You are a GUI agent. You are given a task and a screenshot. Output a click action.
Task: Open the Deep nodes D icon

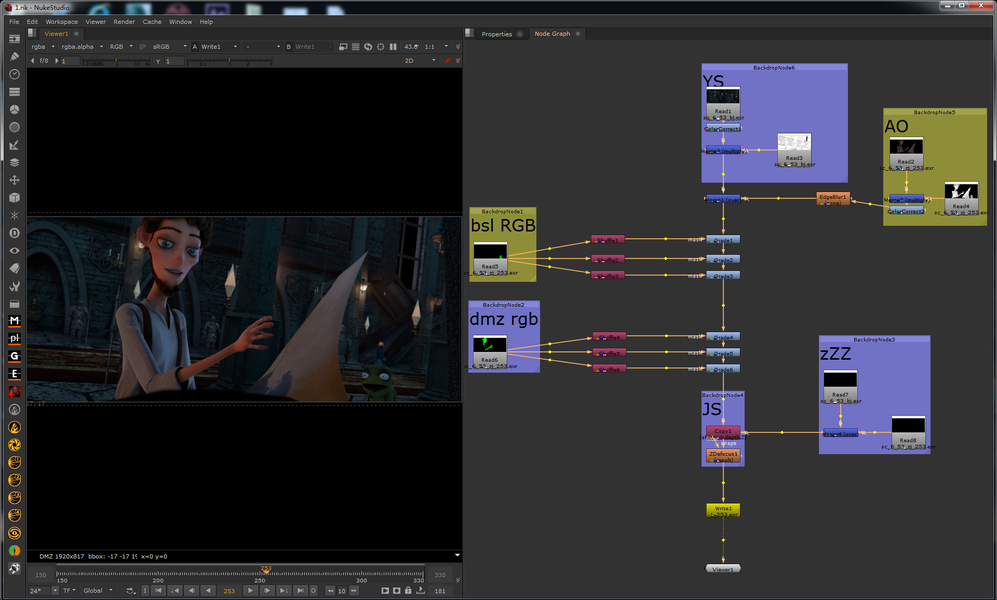point(14,233)
